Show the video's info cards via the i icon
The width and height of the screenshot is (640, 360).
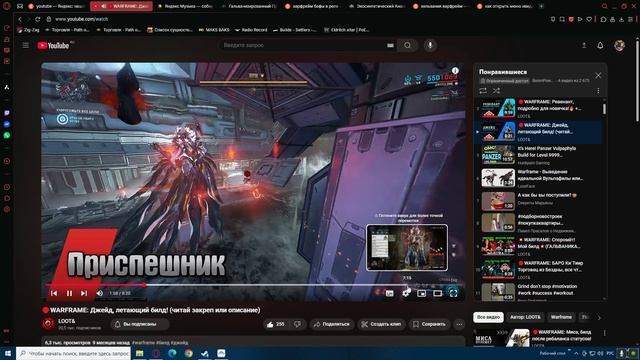tap(455, 71)
